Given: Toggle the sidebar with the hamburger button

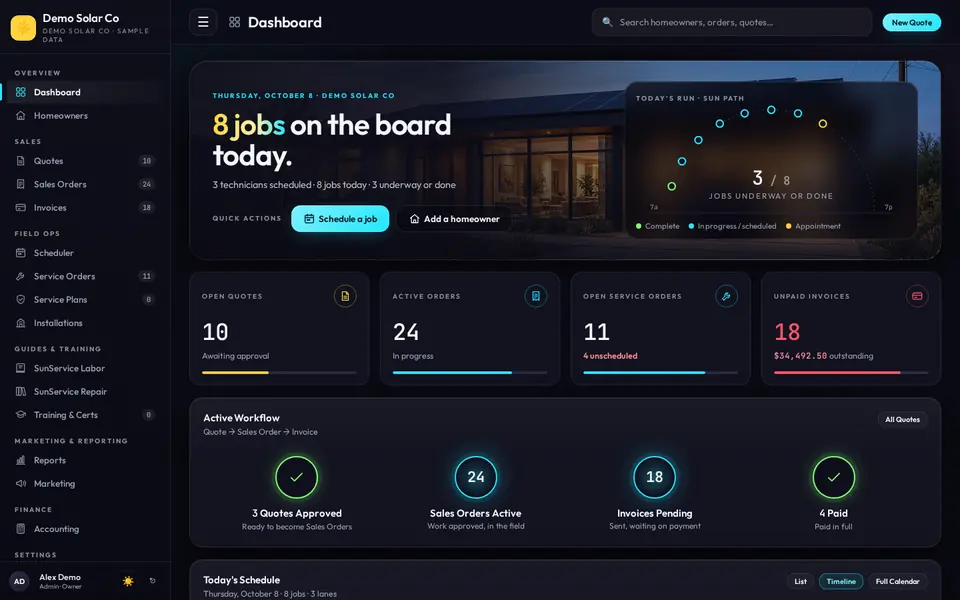Looking at the screenshot, I should coord(203,23).
